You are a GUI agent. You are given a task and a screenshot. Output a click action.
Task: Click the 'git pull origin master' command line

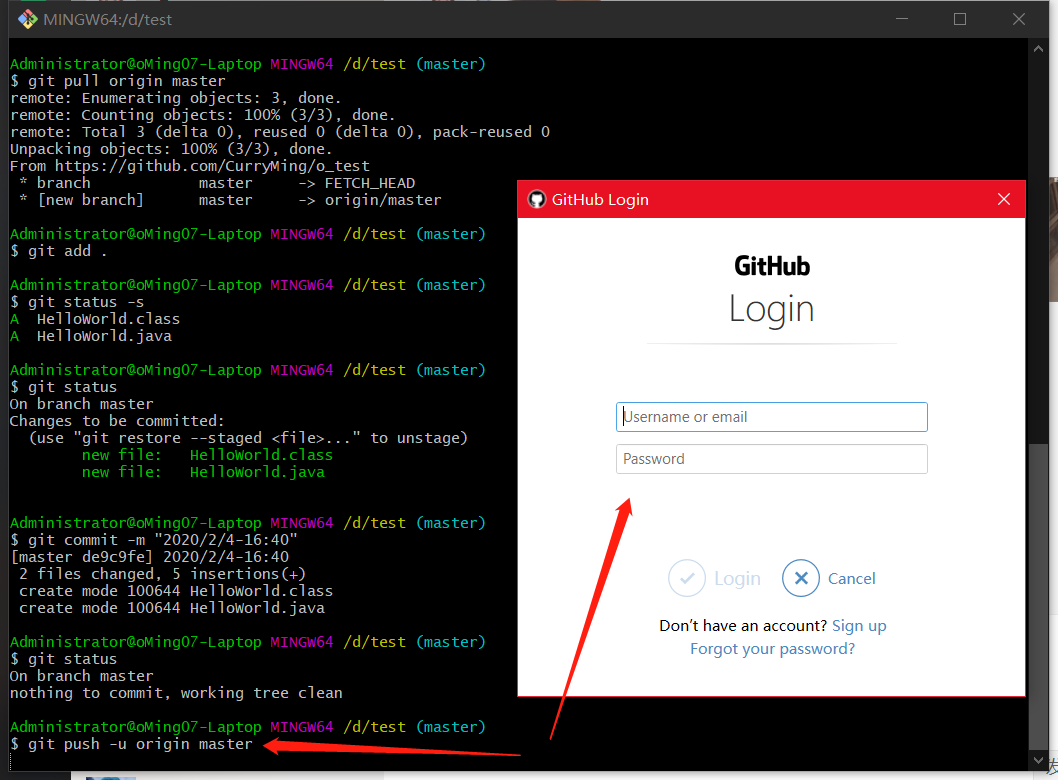(x=118, y=81)
